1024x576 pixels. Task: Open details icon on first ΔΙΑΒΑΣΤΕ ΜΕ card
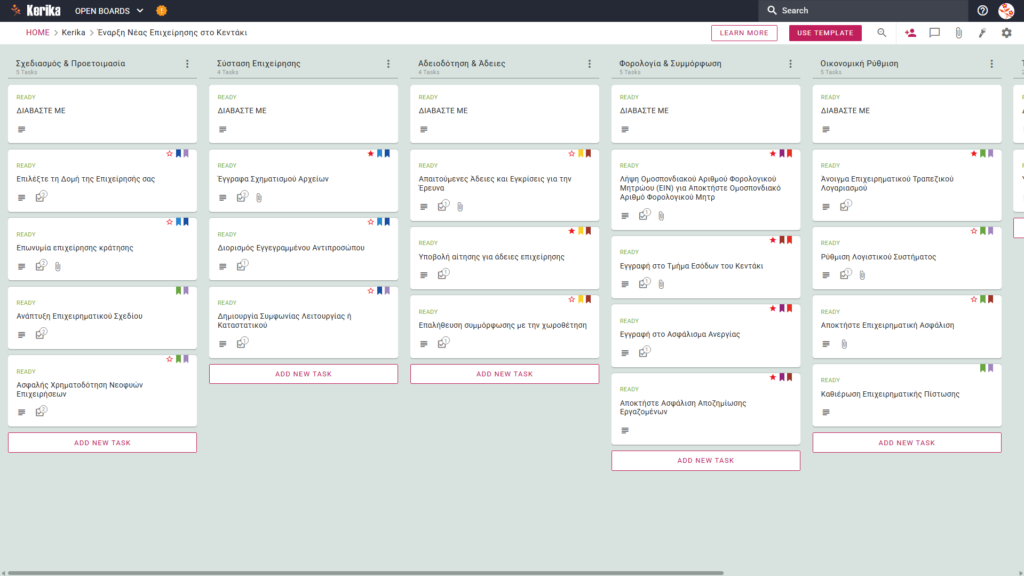22,129
